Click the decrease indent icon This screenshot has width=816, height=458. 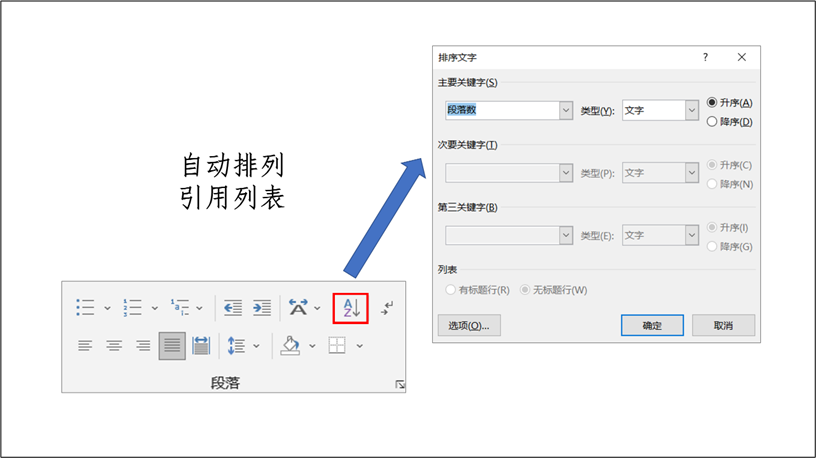pyautogui.click(x=232, y=308)
